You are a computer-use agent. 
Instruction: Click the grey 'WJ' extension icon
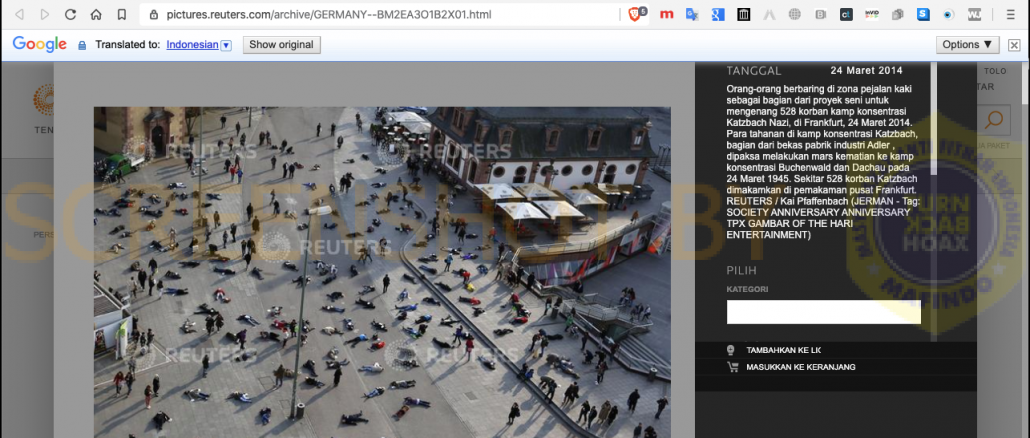(x=974, y=14)
